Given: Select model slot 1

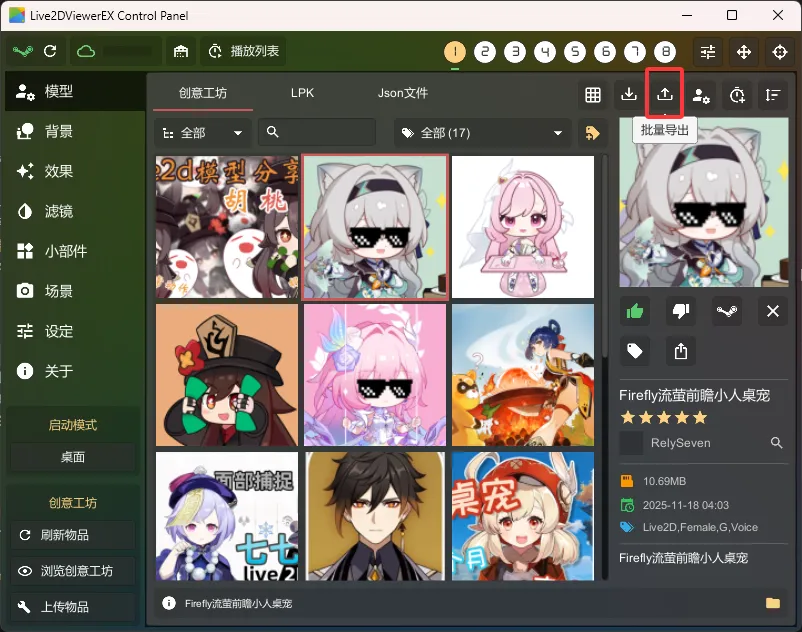Looking at the screenshot, I should 455,52.
